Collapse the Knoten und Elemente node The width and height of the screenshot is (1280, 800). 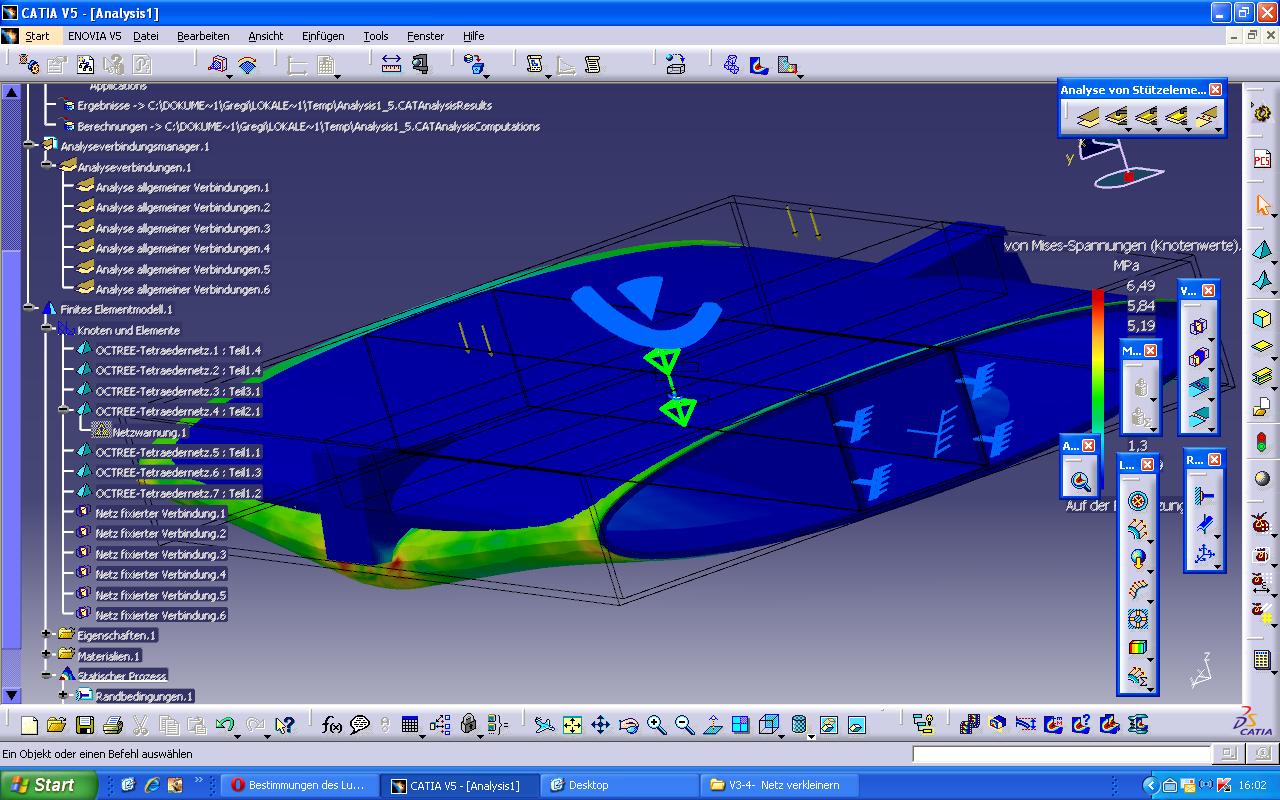tap(46, 329)
